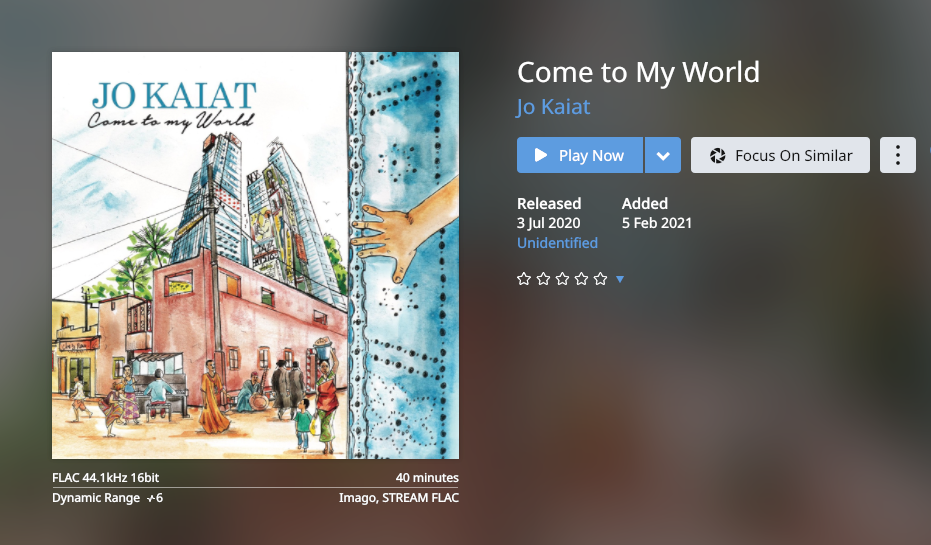Click the Come to My World cover art
Image resolution: width=931 pixels, height=545 pixels.
255,255
